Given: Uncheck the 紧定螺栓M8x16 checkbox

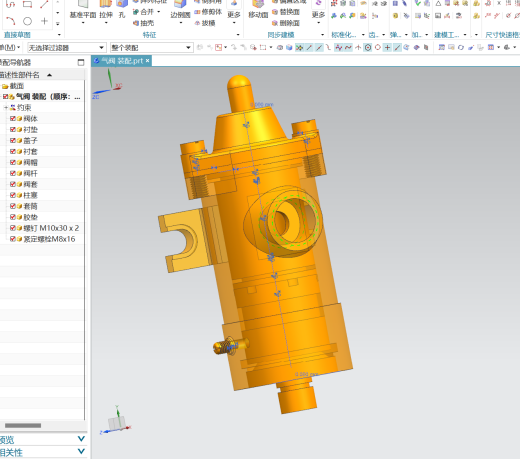Looking at the screenshot, I should coord(13,239).
